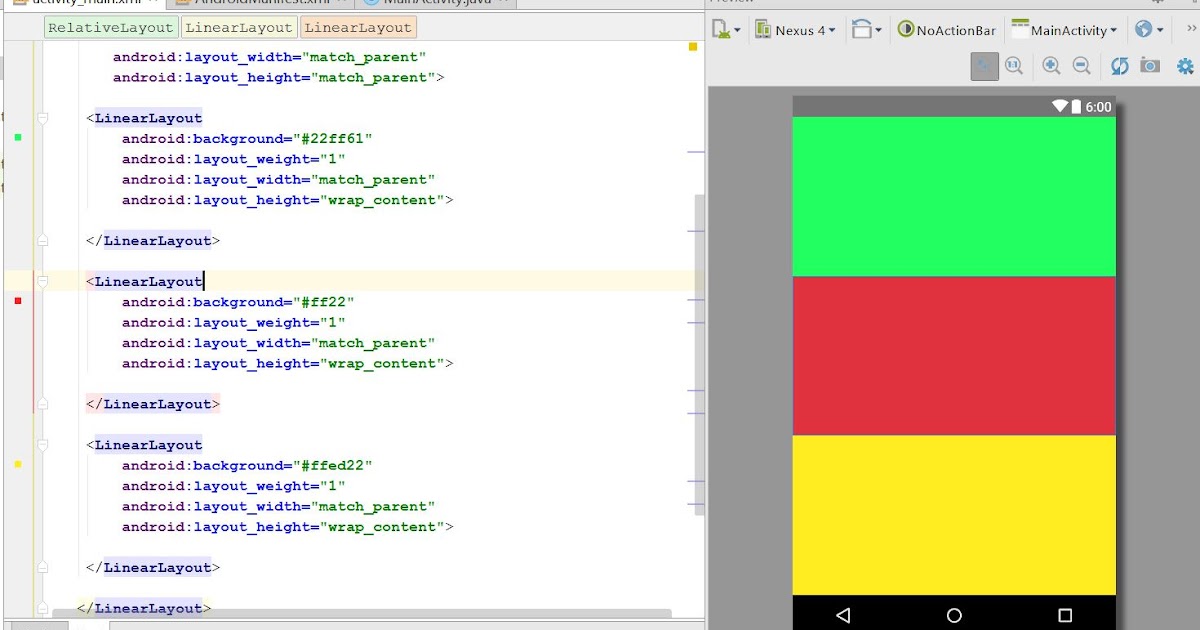Collapse the LinearLayout with background #22ff61
The width and height of the screenshot is (1200, 630).
pos(42,118)
